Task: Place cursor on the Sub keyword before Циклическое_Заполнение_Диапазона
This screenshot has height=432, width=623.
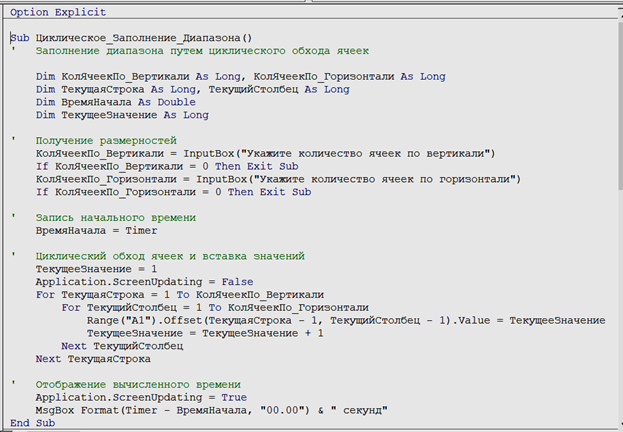Action: [20, 38]
